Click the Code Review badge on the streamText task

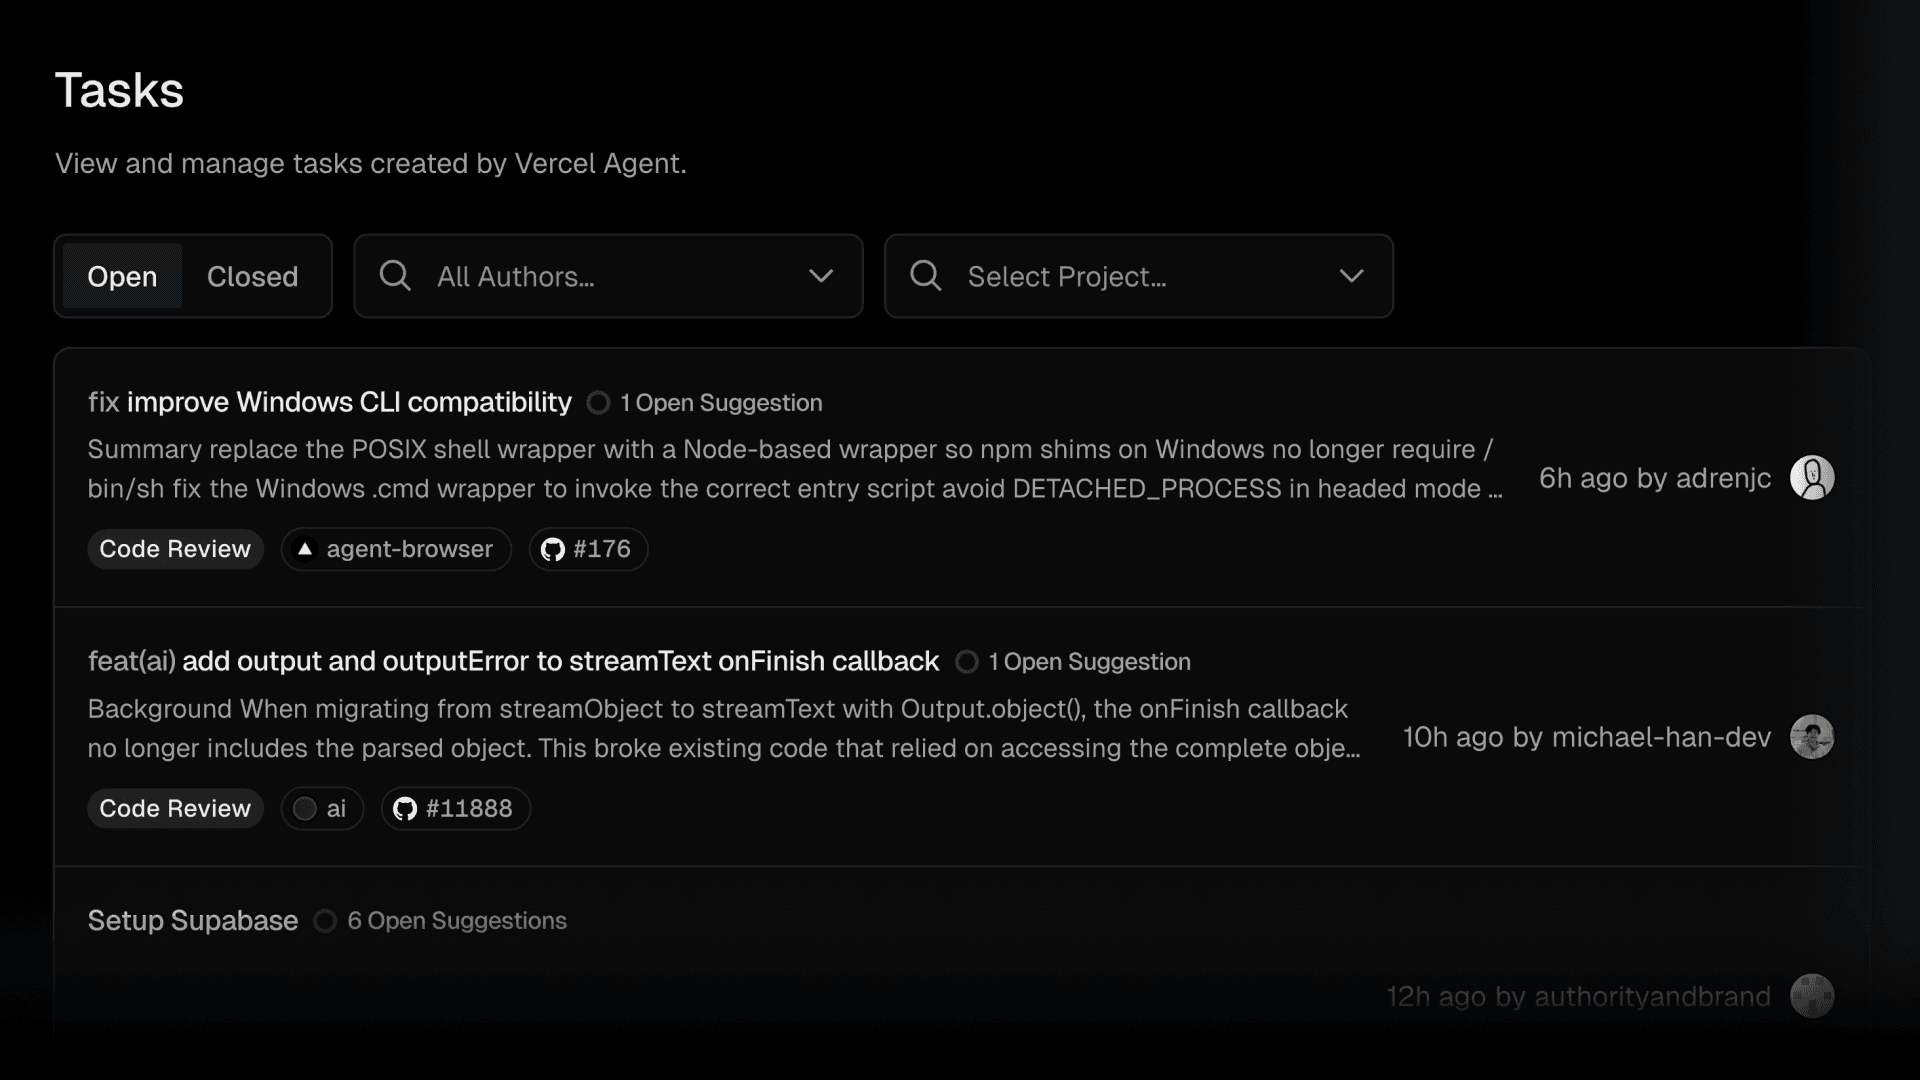175,808
